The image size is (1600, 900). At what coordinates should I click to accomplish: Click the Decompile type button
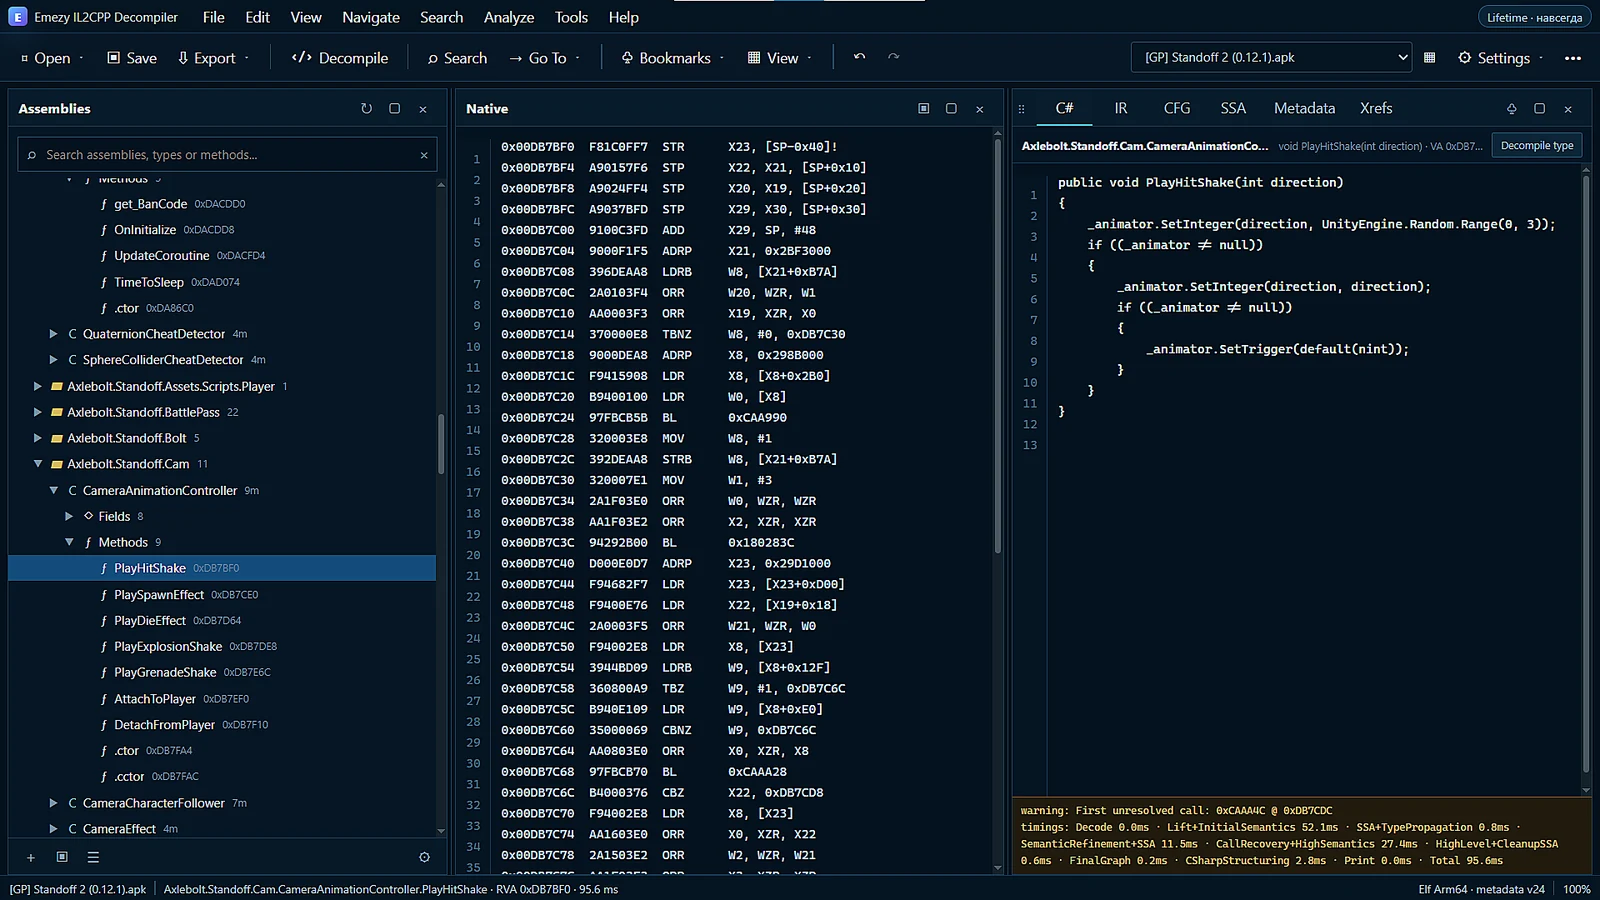coord(1537,146)
